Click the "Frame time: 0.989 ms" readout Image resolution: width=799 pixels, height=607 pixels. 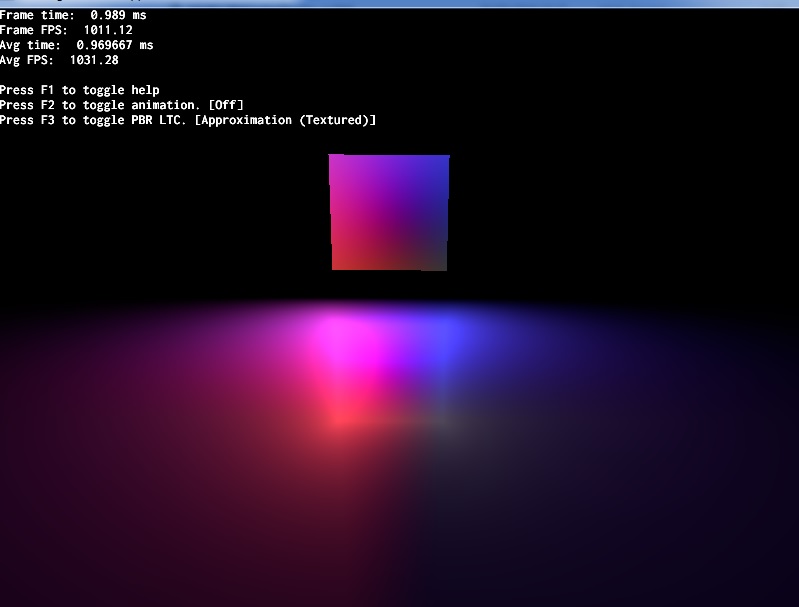pos(73,15)
